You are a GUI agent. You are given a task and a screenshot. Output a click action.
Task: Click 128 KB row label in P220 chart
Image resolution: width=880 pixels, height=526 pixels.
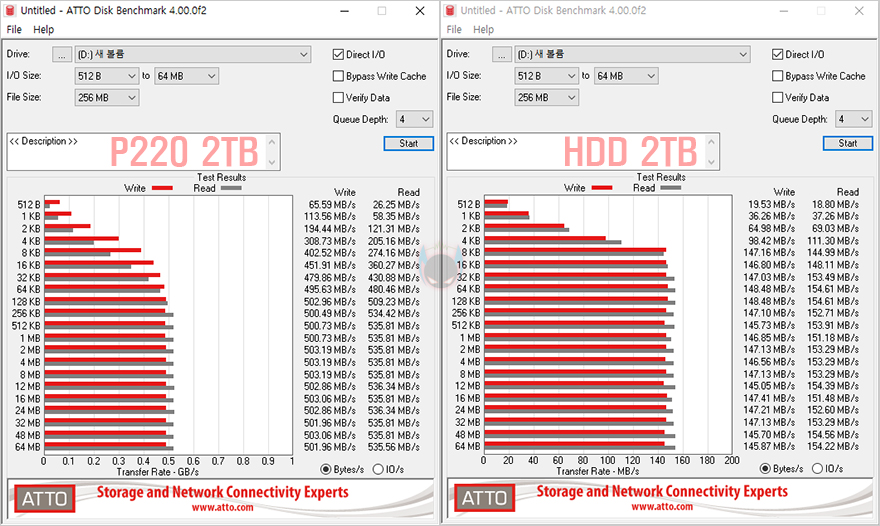pos(26,302)
